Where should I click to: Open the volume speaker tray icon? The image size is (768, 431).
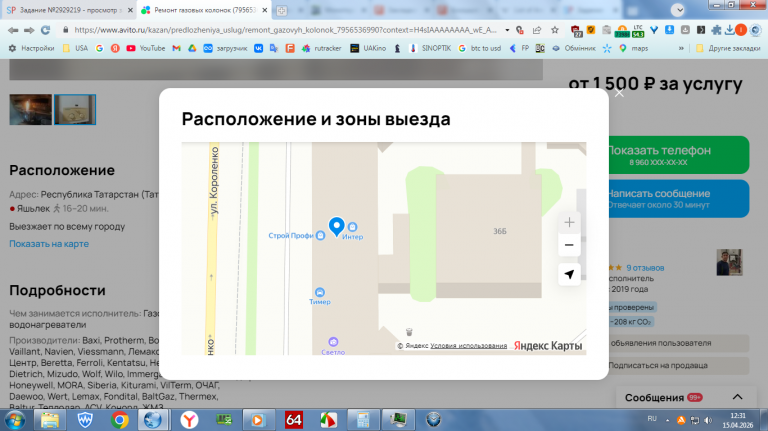708,420
